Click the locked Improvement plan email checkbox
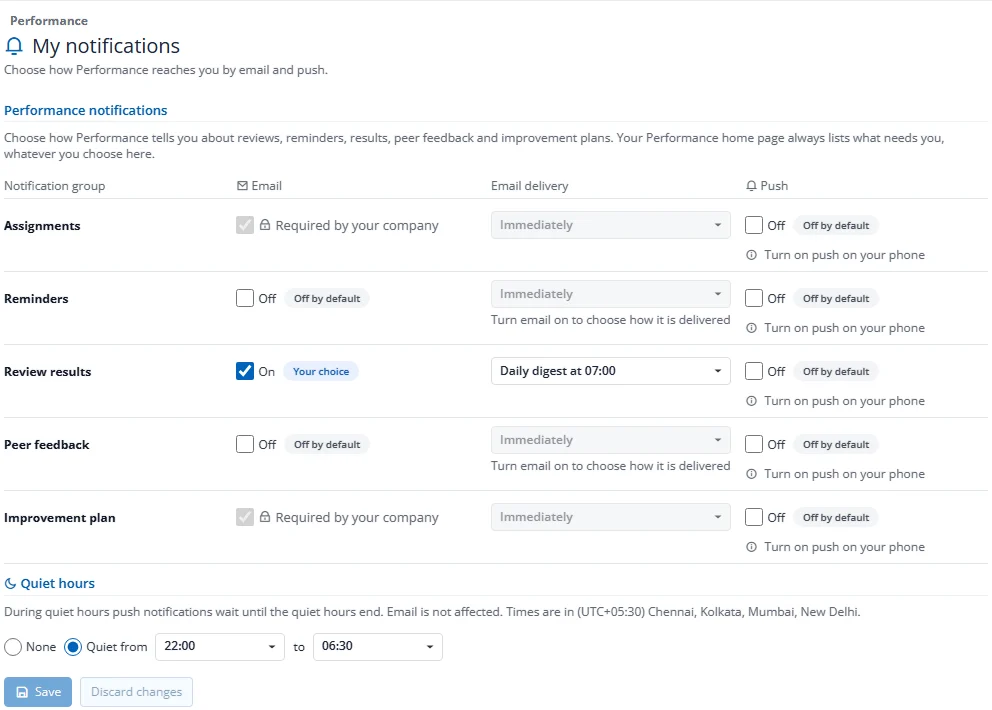Viewport: 992px width, 710px height. [x=245, y=517]
